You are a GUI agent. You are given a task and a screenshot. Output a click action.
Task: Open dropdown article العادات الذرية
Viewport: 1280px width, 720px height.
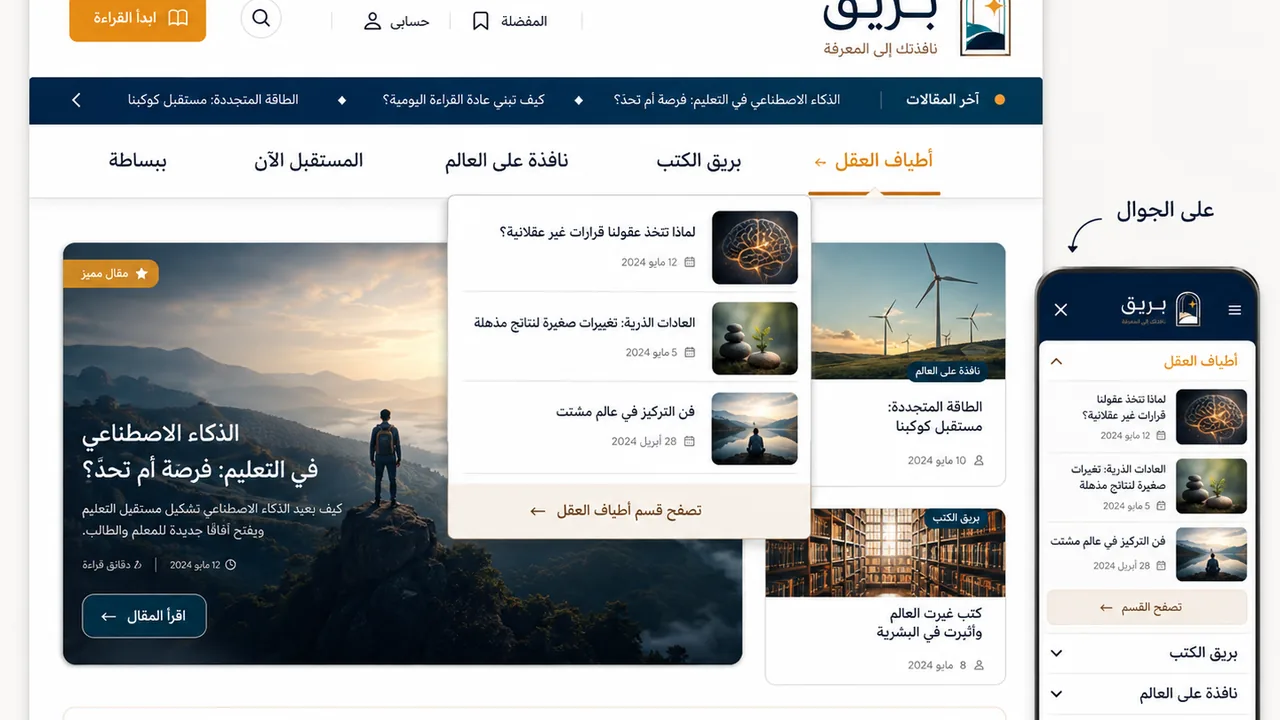click(585, 323)
